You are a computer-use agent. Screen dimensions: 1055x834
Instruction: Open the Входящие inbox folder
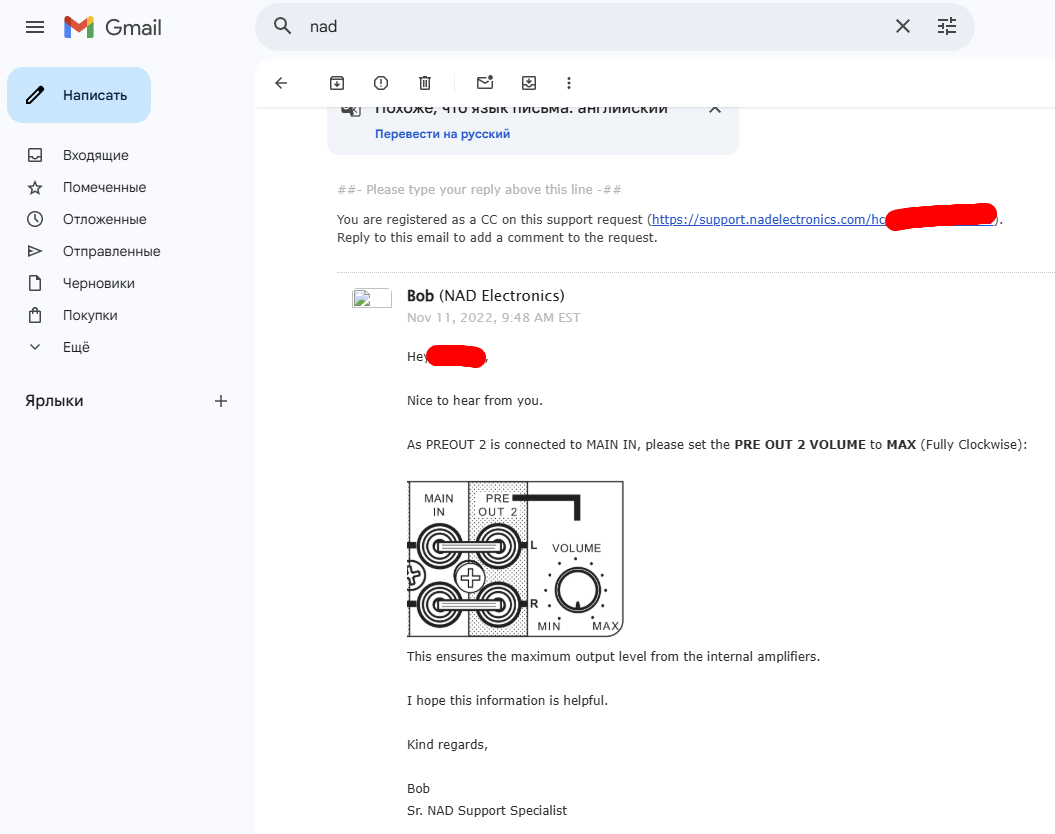pyautogui.click(x=95, y=155)
